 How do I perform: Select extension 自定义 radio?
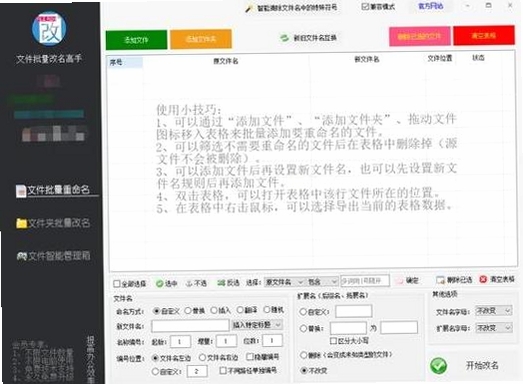[x=303, y=312]
